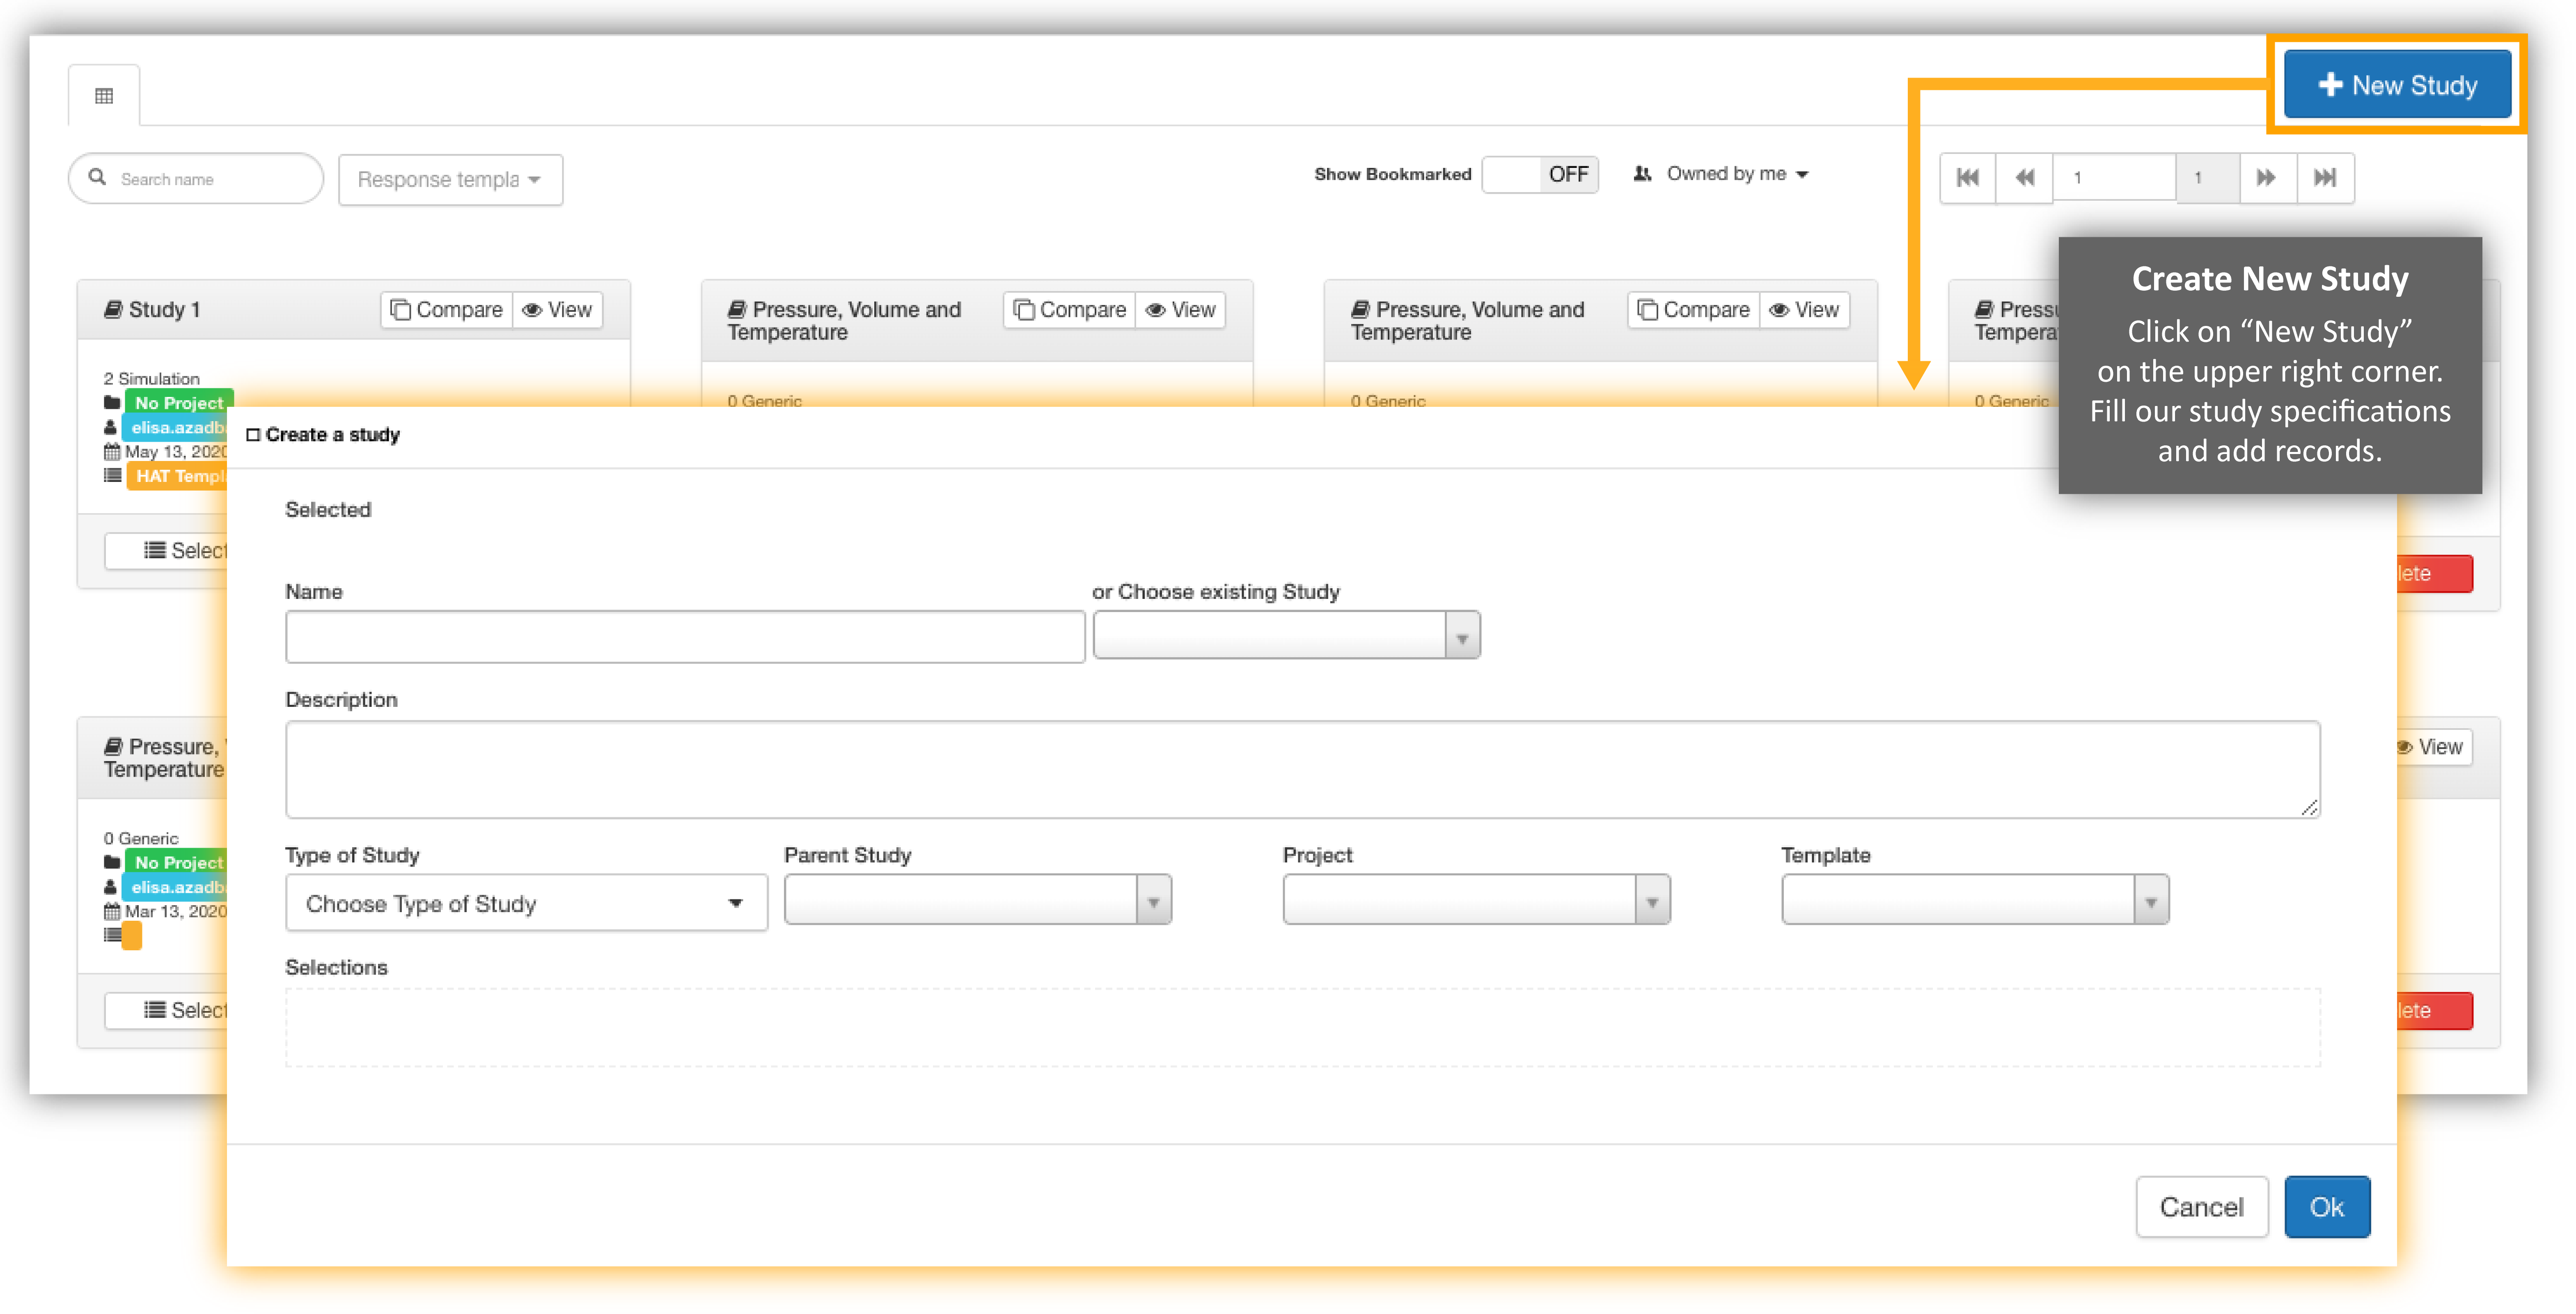
Task: Click the grid view tab icon
Action: tap(104, 96)
